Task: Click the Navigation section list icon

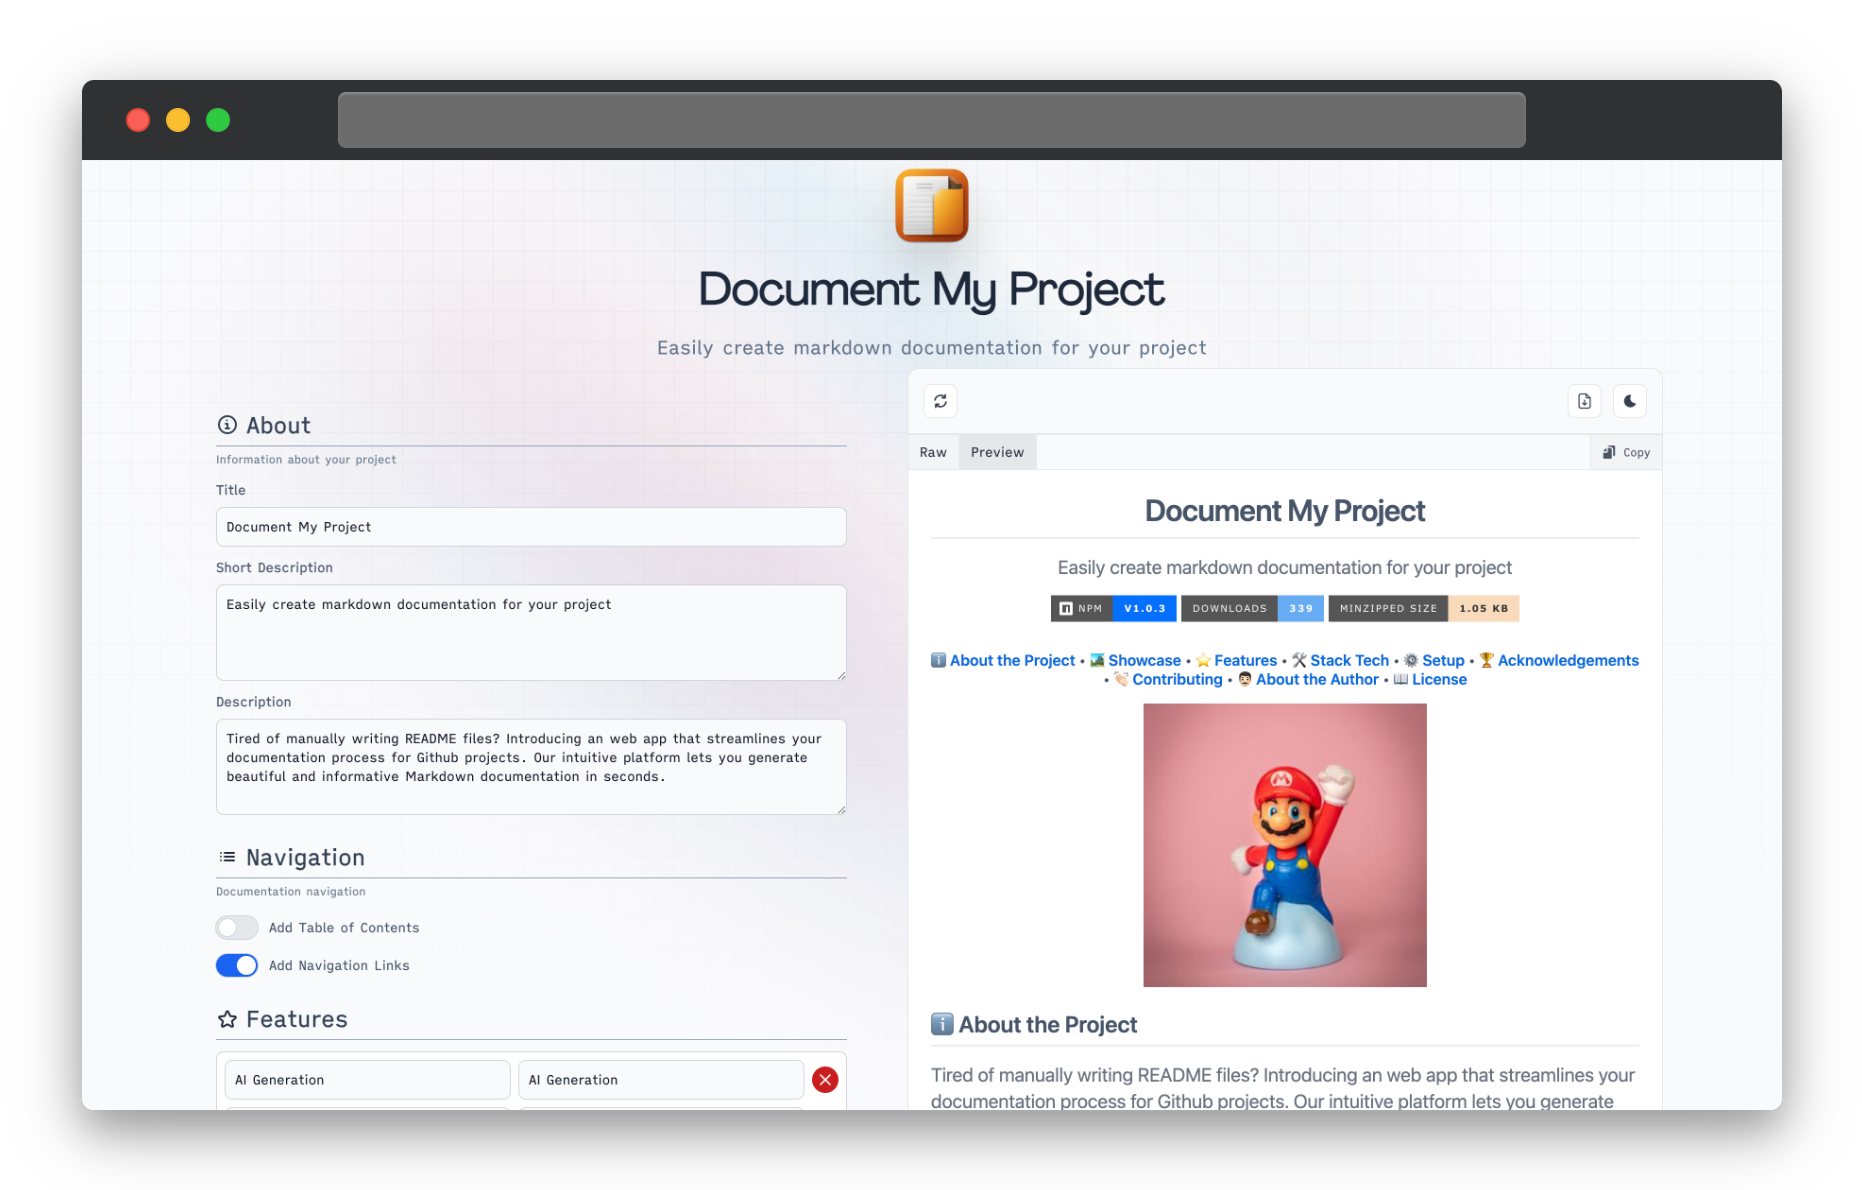Action: click(227, 857)
